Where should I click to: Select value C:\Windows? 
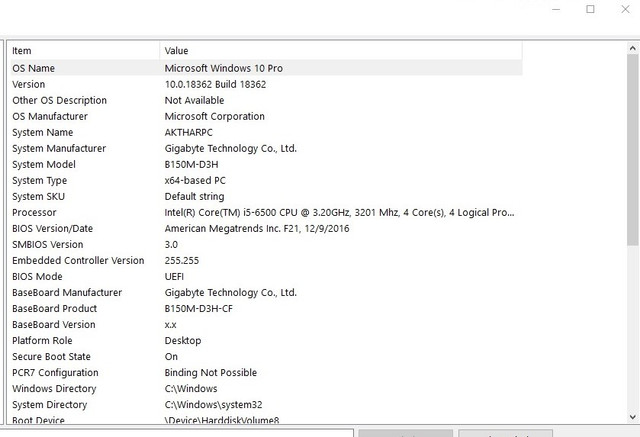[191, 389]
